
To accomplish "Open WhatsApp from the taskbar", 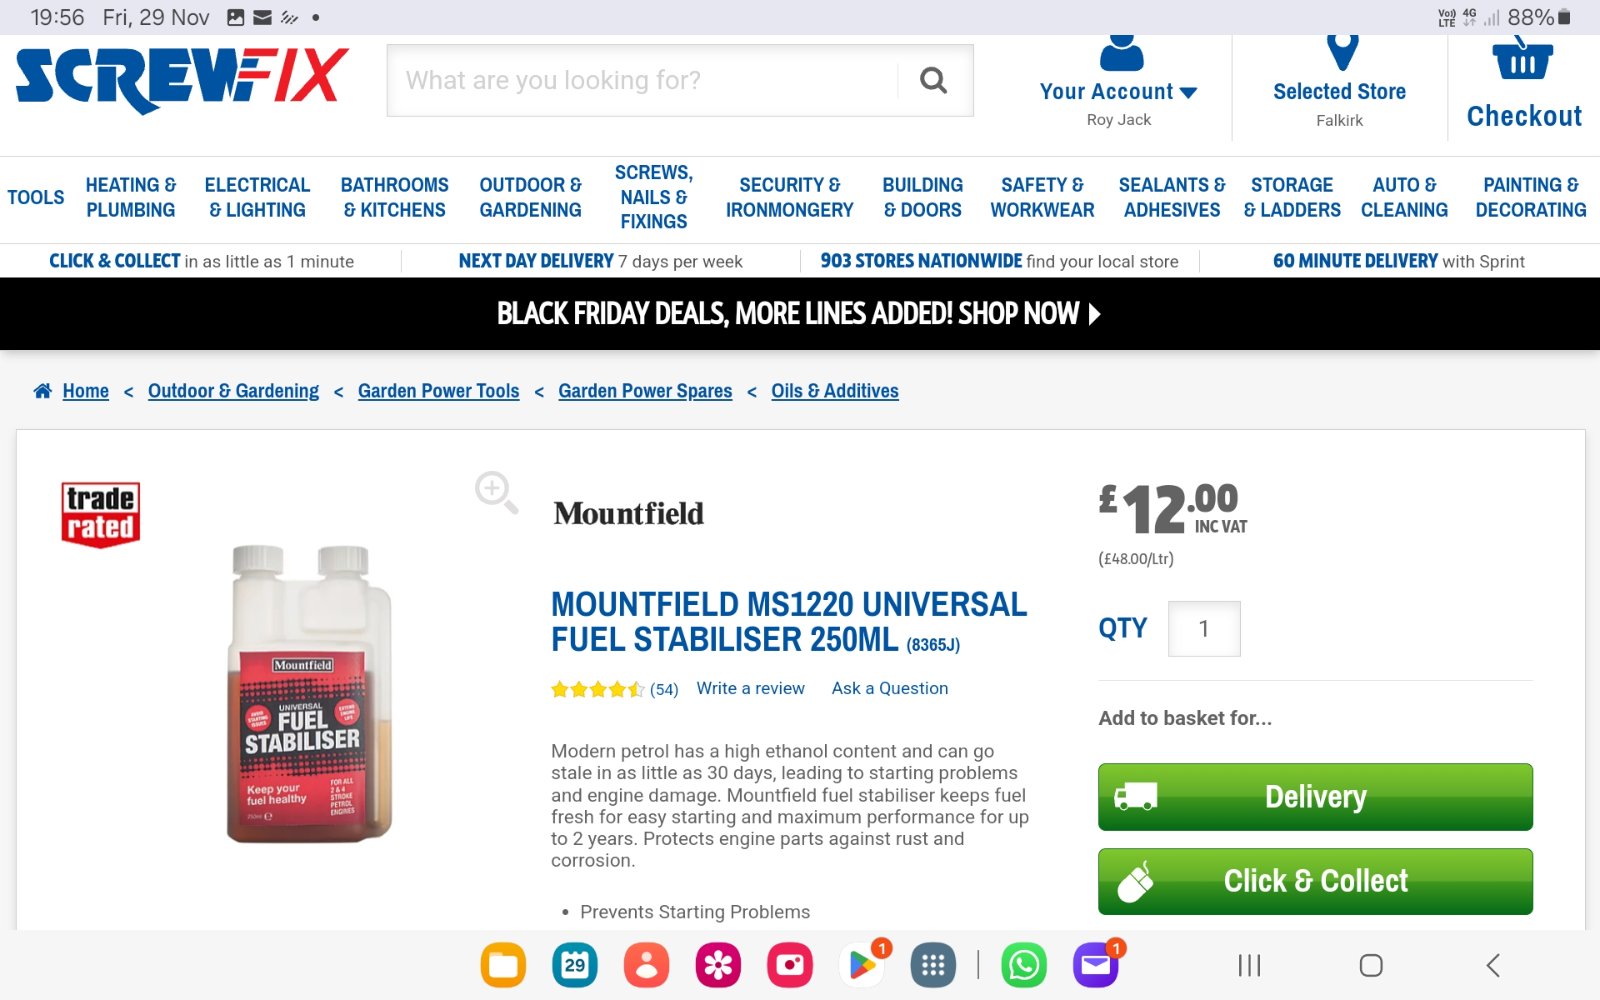I will (x=1024, y=965).
